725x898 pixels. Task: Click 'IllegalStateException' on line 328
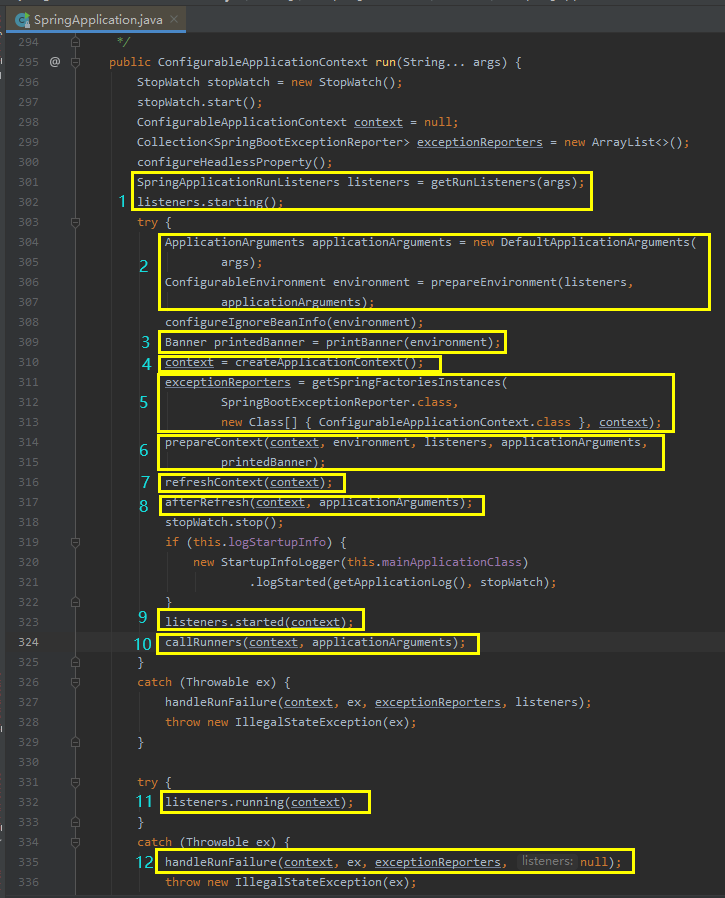(308, 722)
